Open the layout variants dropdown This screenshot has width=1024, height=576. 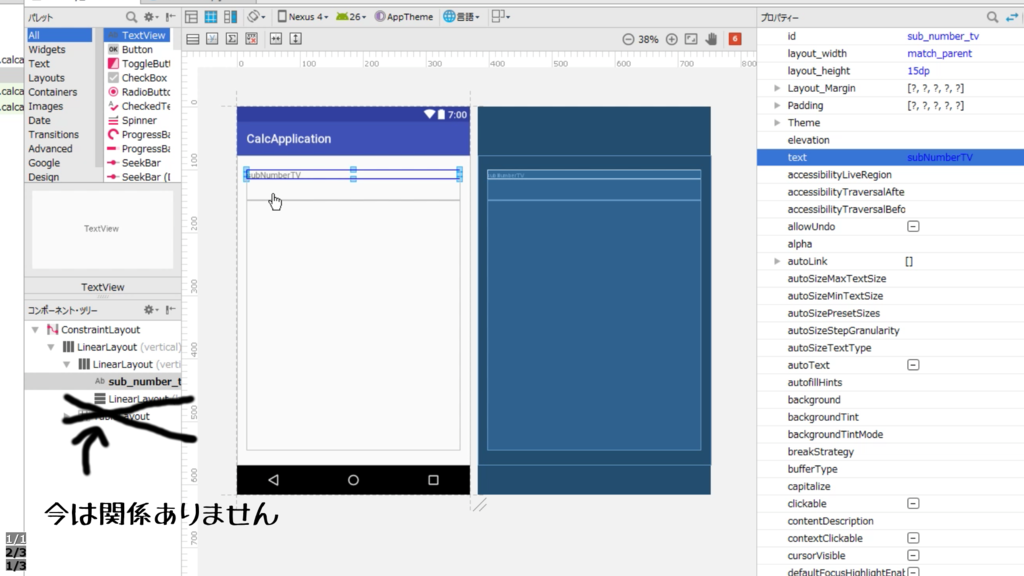[501, 17]
